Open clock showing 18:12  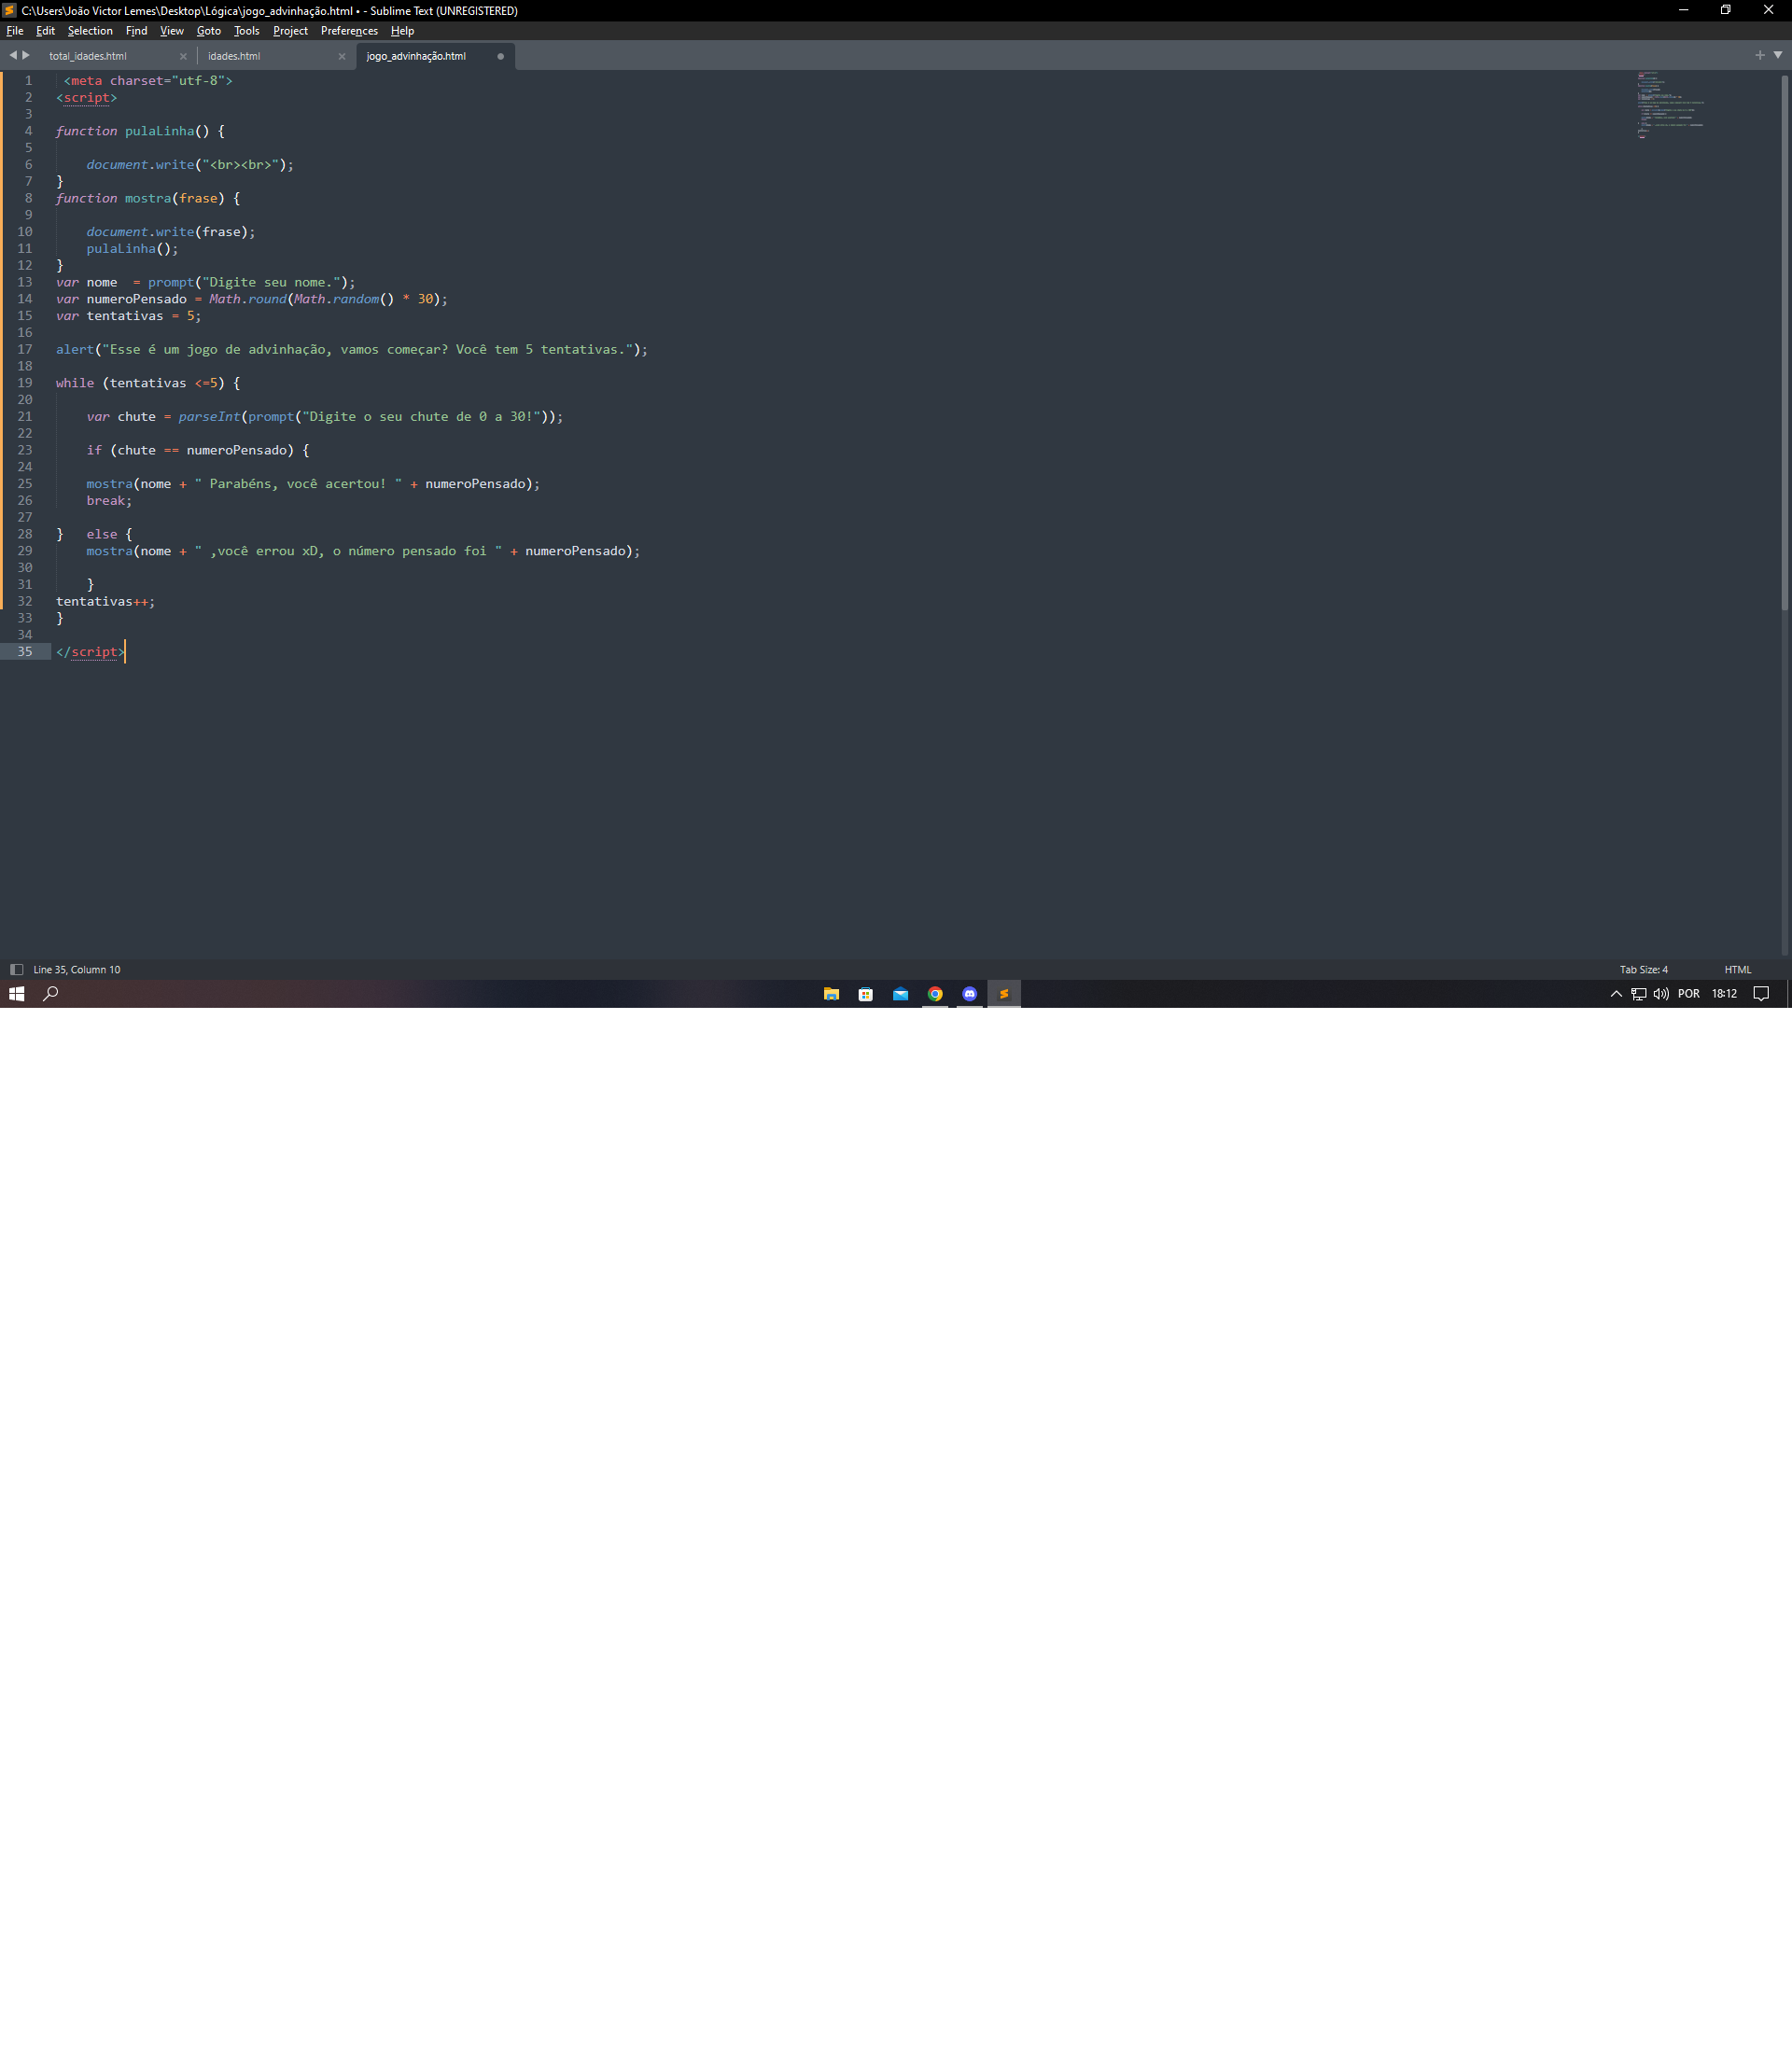(x=1724, y=993)
